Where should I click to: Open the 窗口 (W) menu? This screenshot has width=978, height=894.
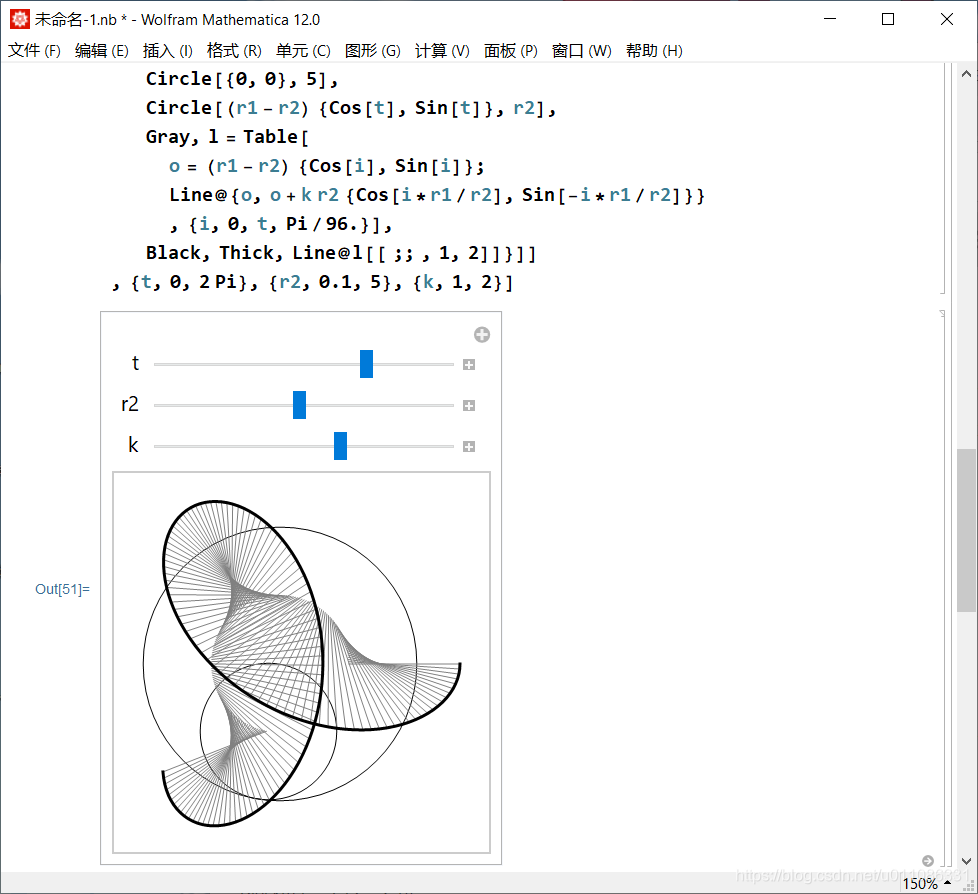point(581,51)
